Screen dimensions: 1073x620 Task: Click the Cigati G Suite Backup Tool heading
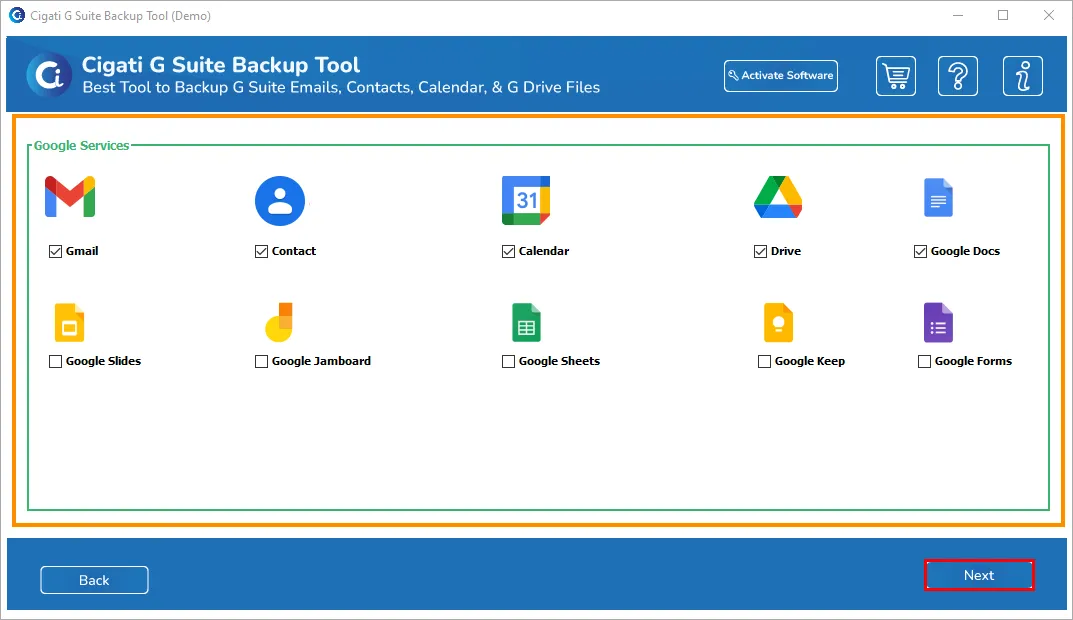click(220, 65)
